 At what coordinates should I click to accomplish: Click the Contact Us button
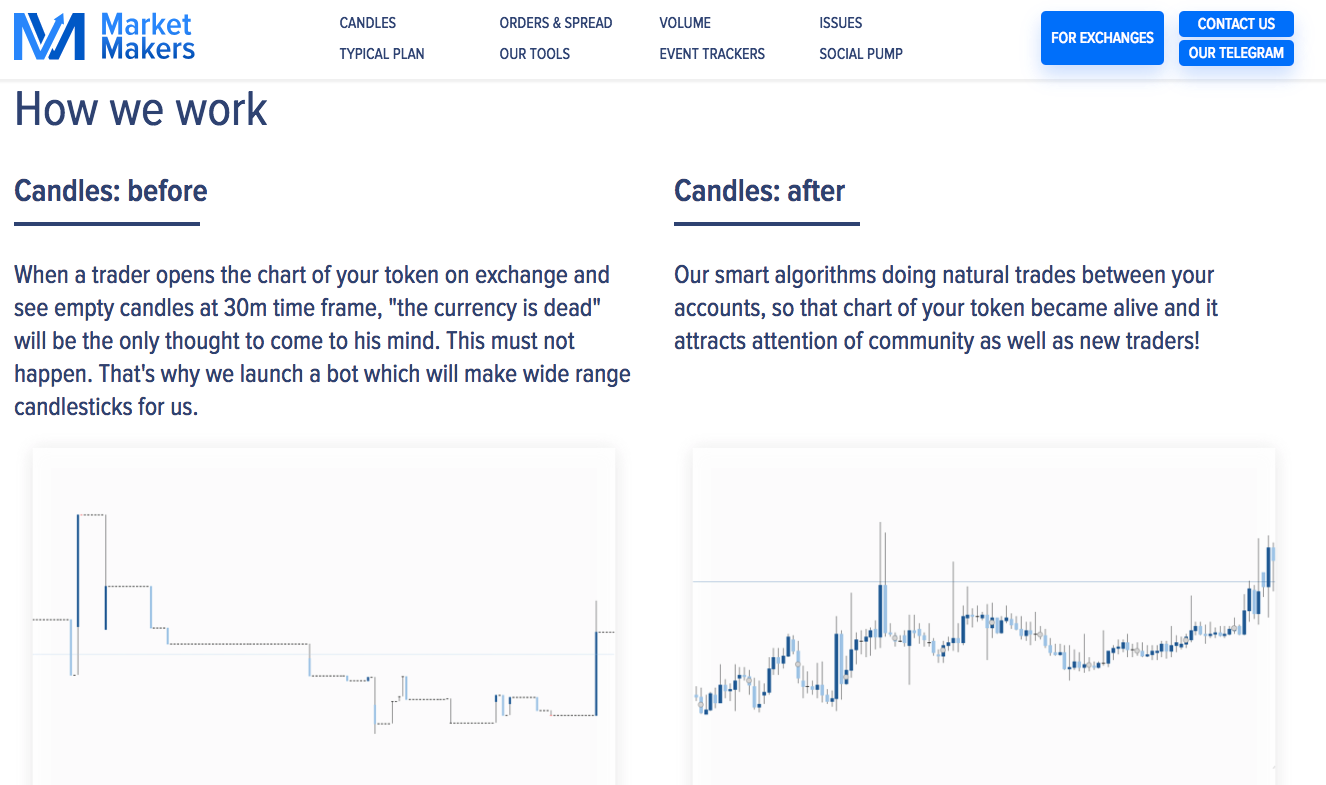coord(1236,24)
